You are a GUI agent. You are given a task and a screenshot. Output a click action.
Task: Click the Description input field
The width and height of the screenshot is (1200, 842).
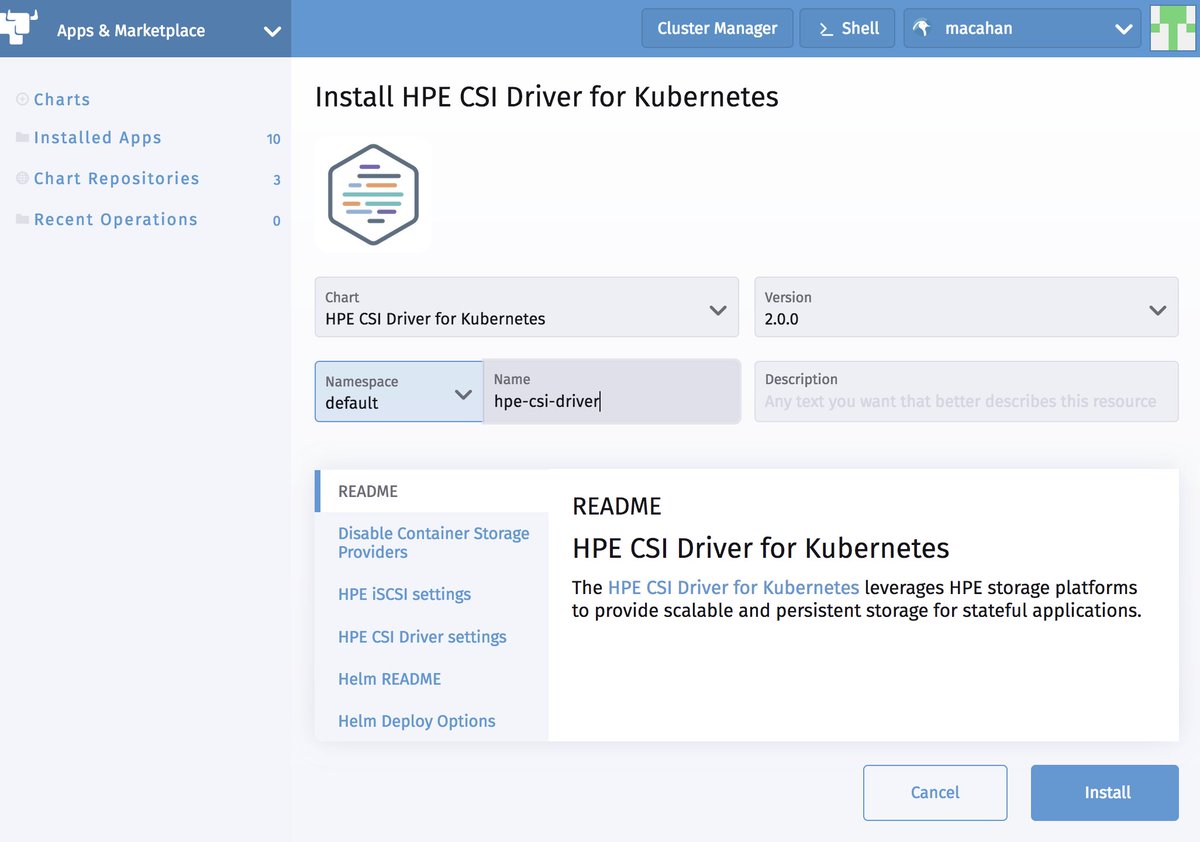tap(966, 392)
